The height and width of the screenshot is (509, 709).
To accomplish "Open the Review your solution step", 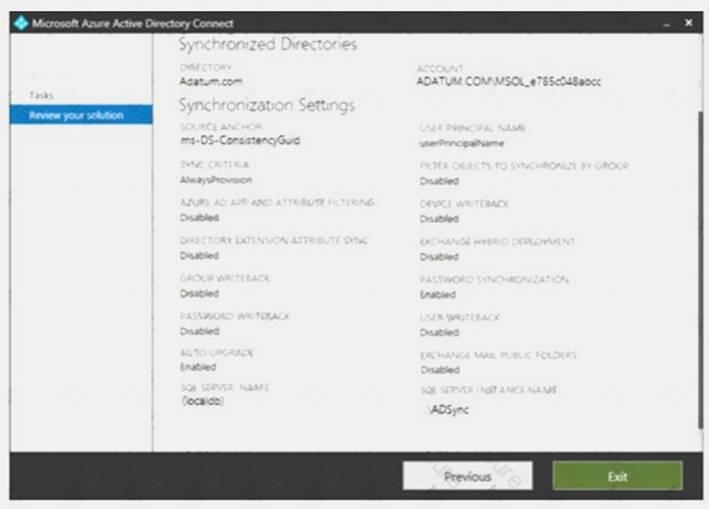I will [x=81, y=115].
